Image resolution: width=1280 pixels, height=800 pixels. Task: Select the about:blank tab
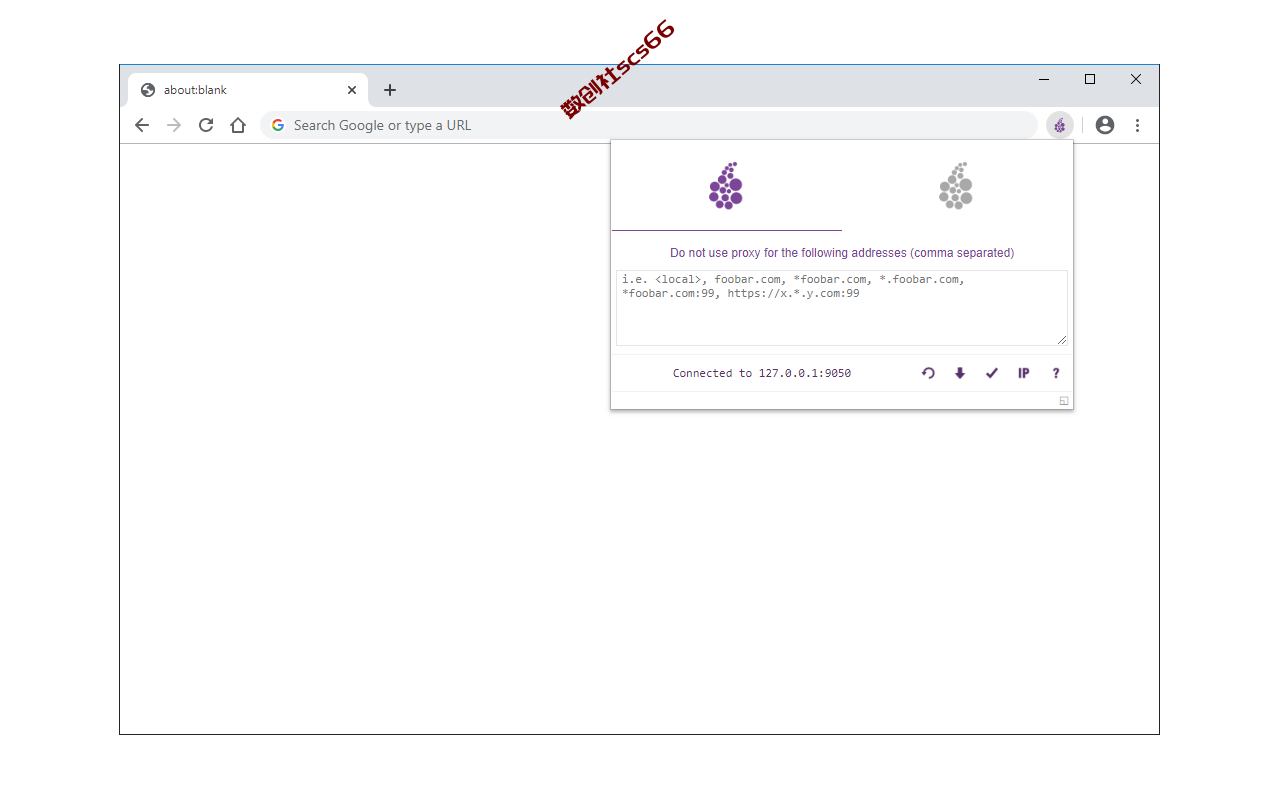tap(248, 90)
